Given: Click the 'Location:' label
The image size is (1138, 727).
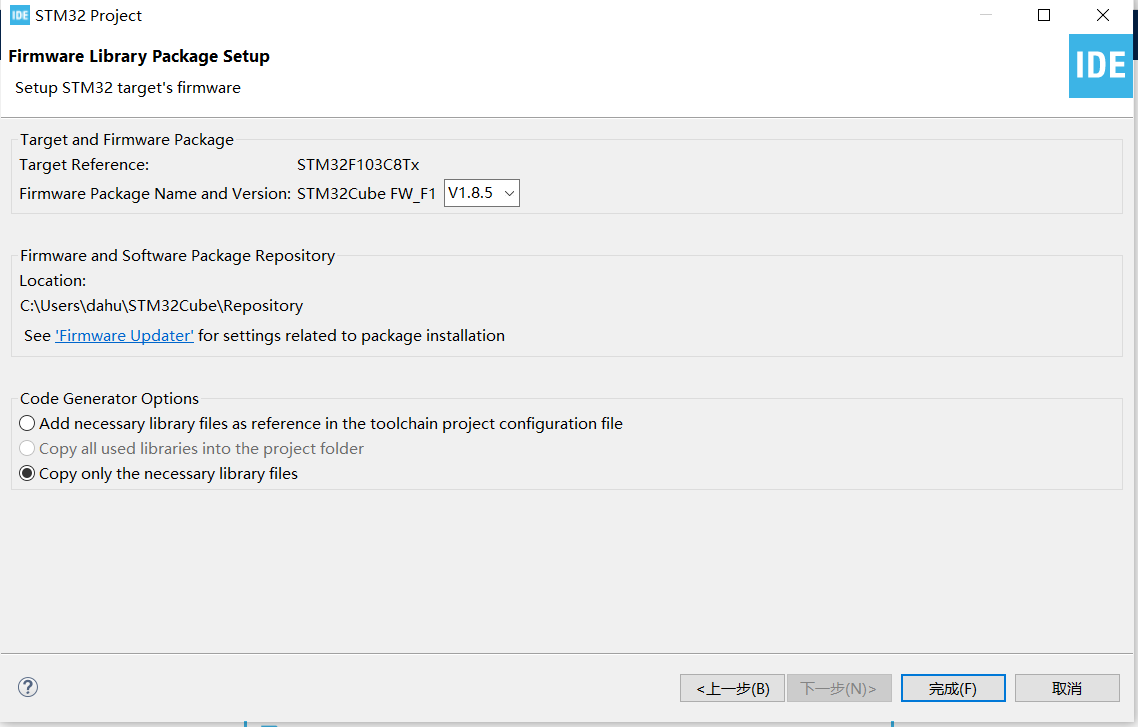Looking at the screenshot, I should [52, 281].
